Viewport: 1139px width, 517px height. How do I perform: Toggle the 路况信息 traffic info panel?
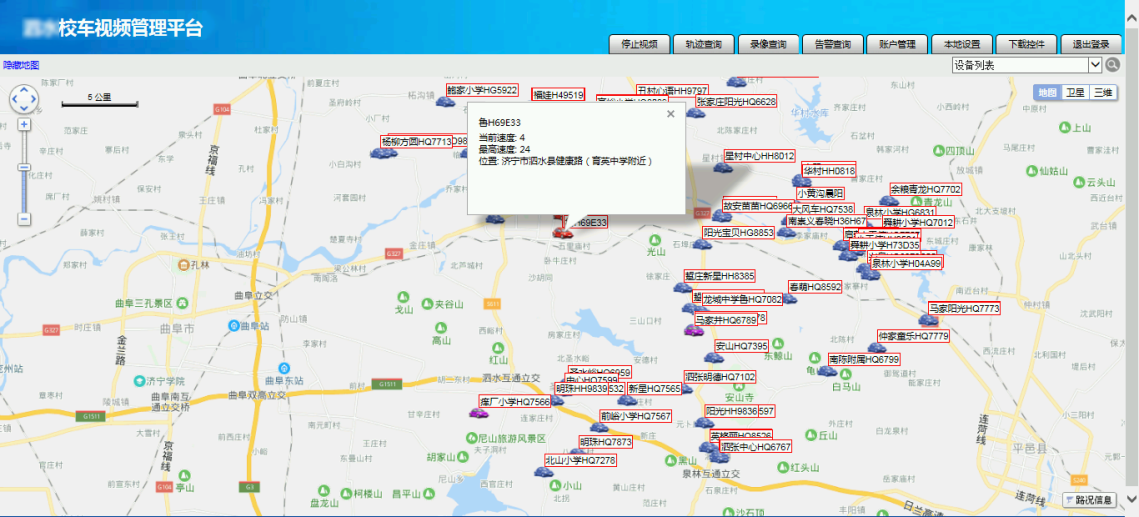[x=1089, y=500]
